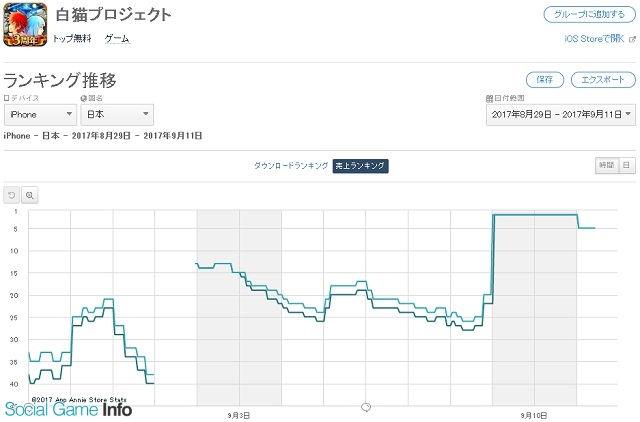Click the magnifier zoom icon above chart
This screenshot has height=422, width=640.
29,195
